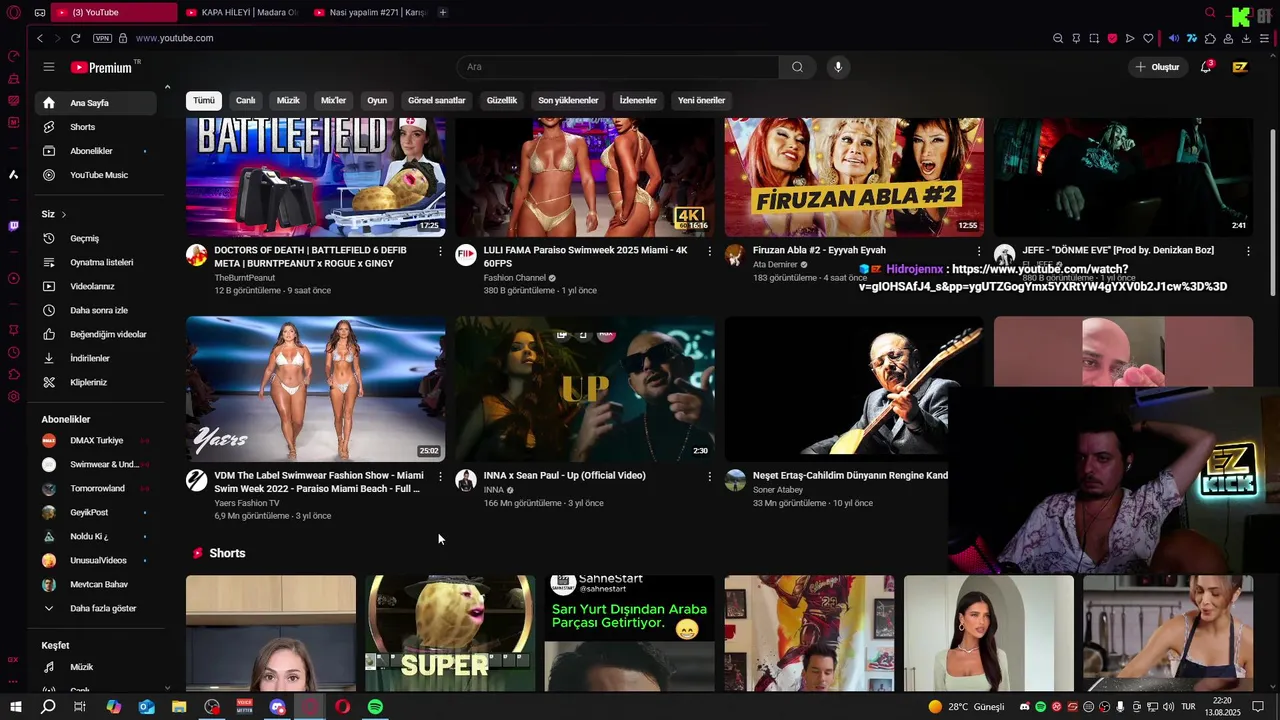The image size is (1280, 720).
Task: Select the Mix'ler filter chip
Action: pos(333,100)
